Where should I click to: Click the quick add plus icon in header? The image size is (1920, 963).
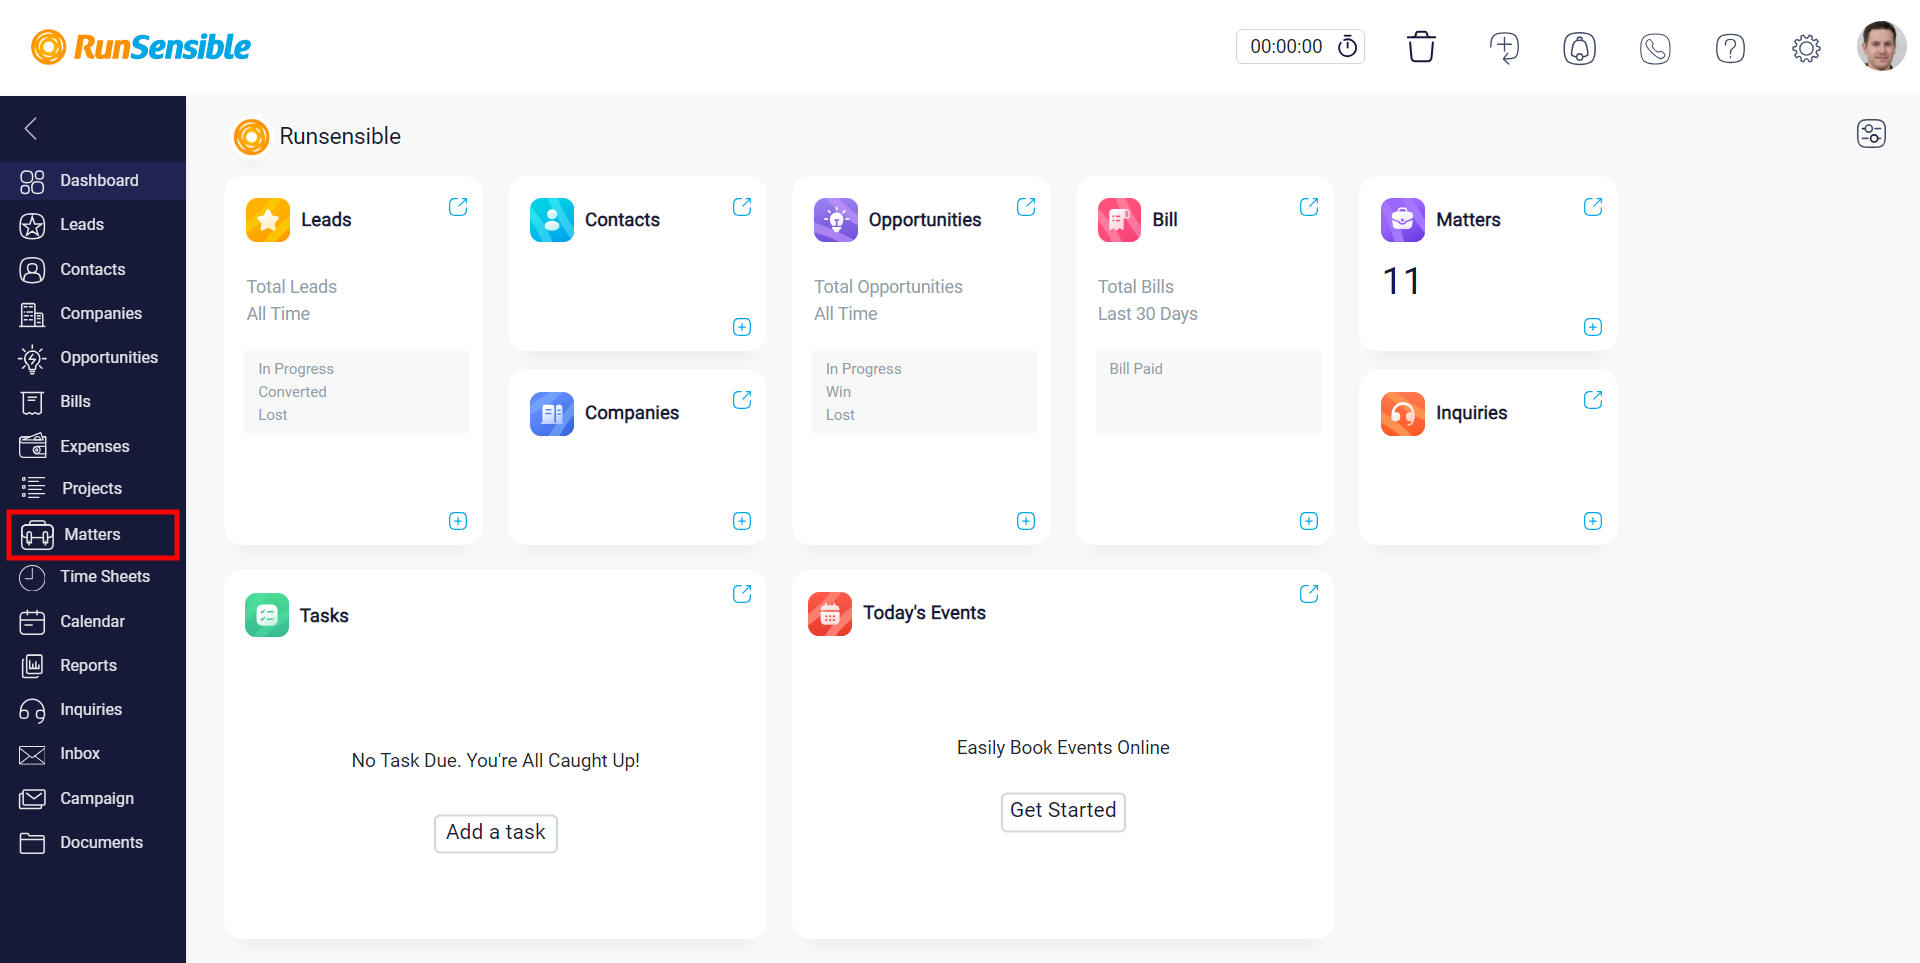click(1504, 47)
